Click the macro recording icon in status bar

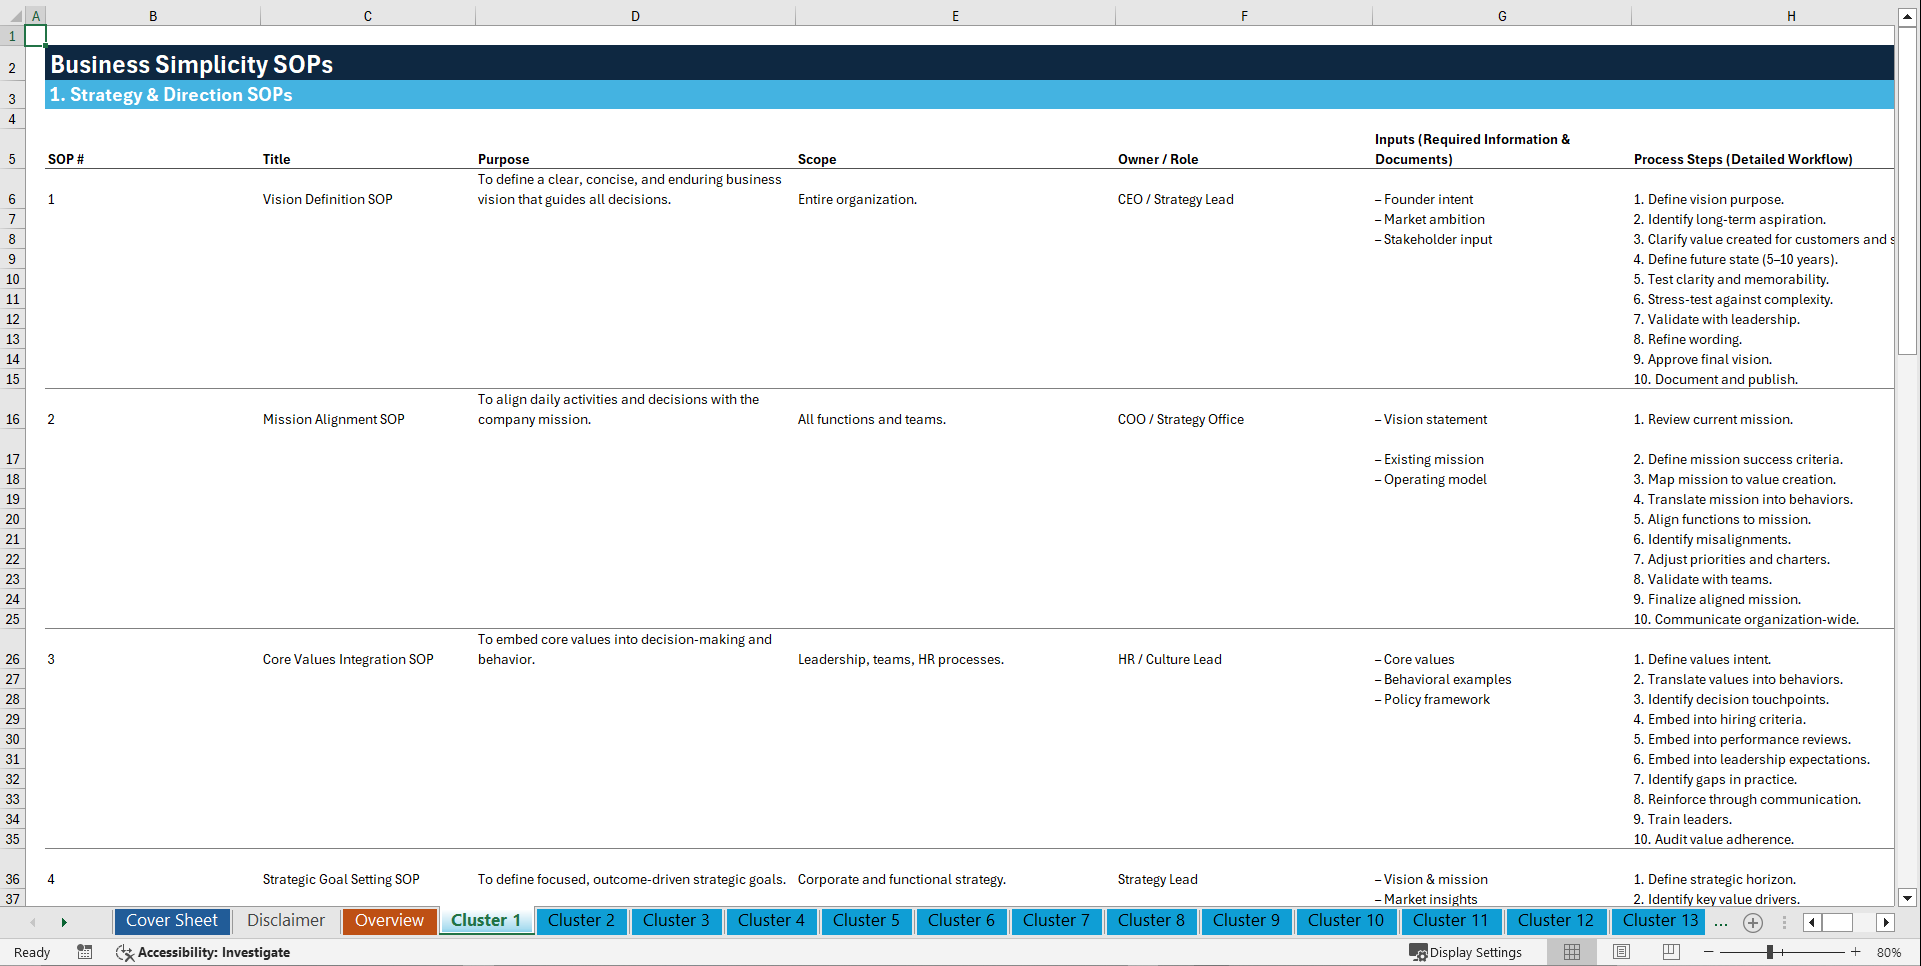click(x=84, y=952)
